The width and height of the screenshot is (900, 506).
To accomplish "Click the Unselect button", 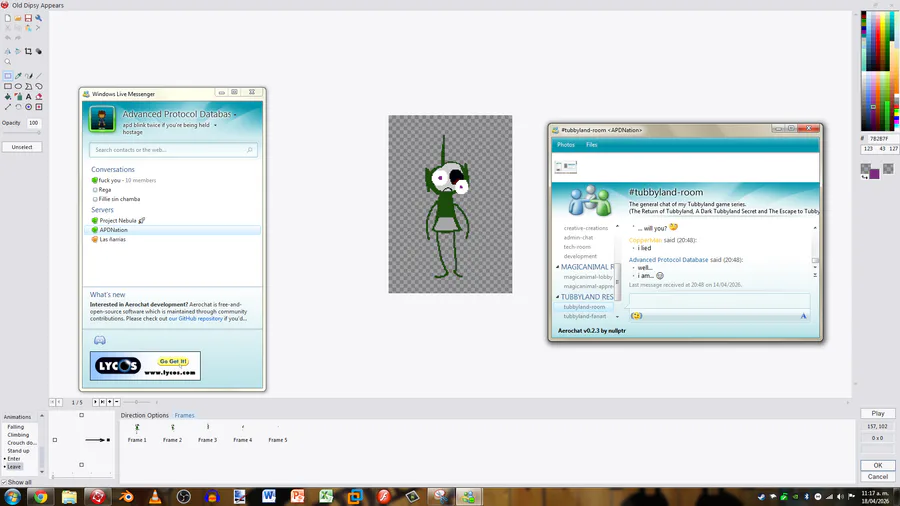I will (x=22, y=147).
